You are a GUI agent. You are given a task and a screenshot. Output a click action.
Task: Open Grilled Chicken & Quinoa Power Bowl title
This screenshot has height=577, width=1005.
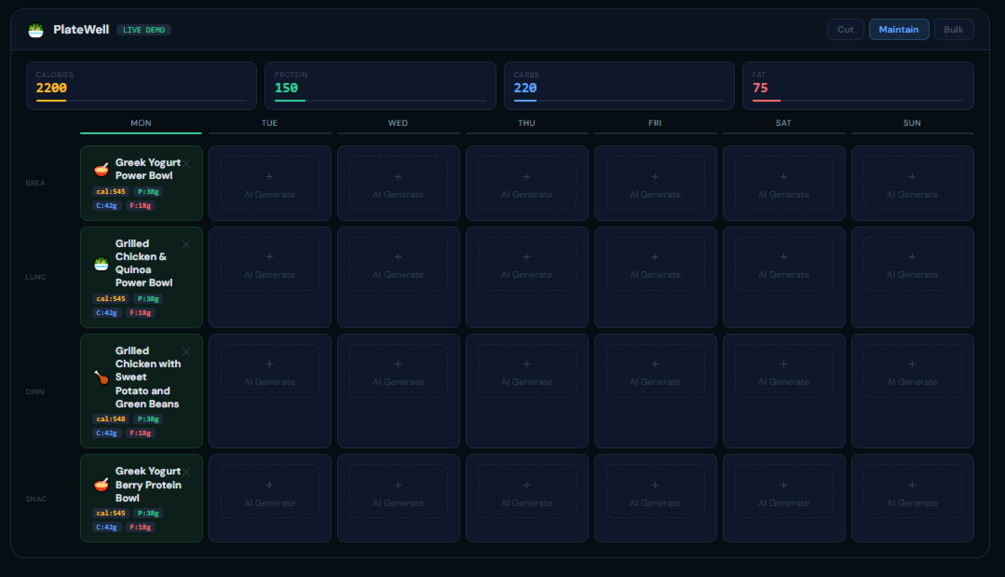pyautogui.click(x=144, y=263)
